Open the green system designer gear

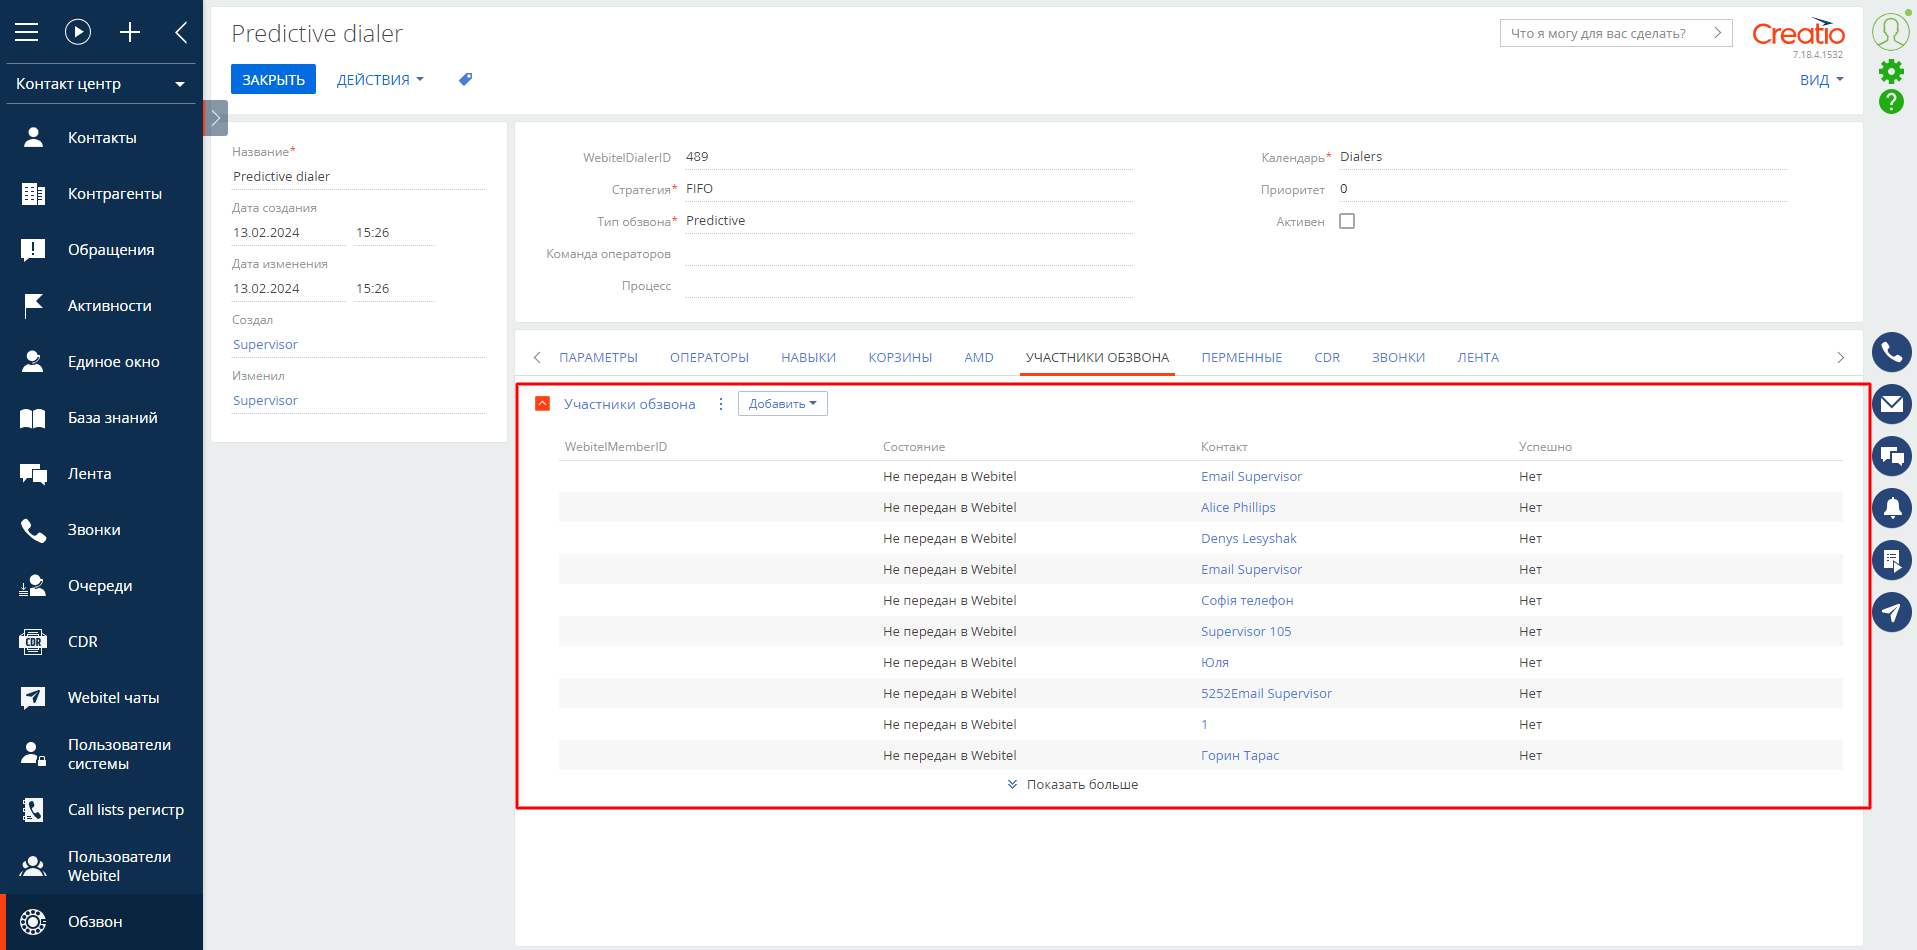[x=1891, y=71]
